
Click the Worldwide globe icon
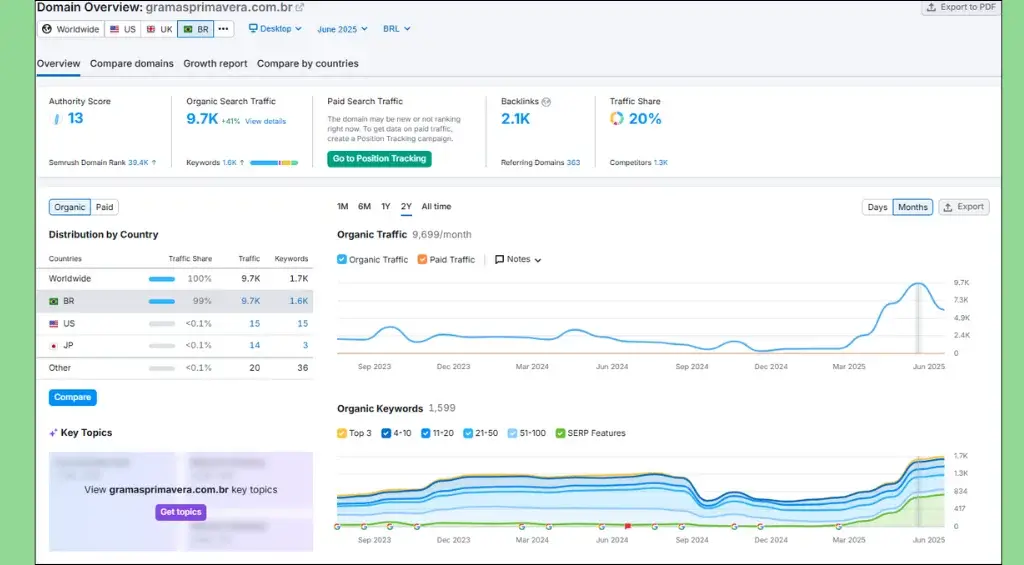47,29
